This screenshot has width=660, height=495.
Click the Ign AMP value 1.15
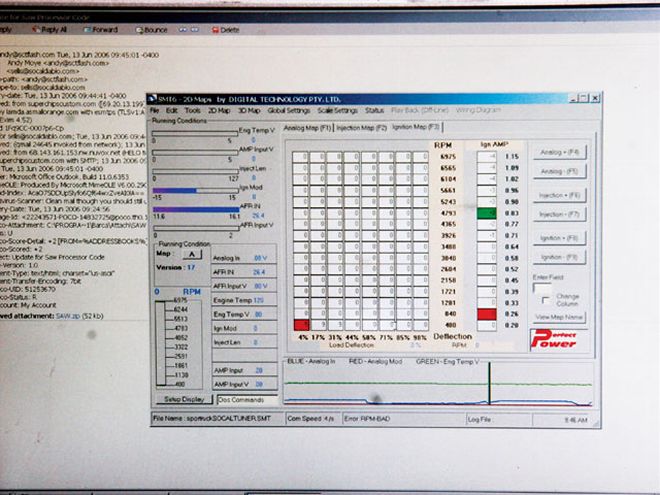(512, 157)
